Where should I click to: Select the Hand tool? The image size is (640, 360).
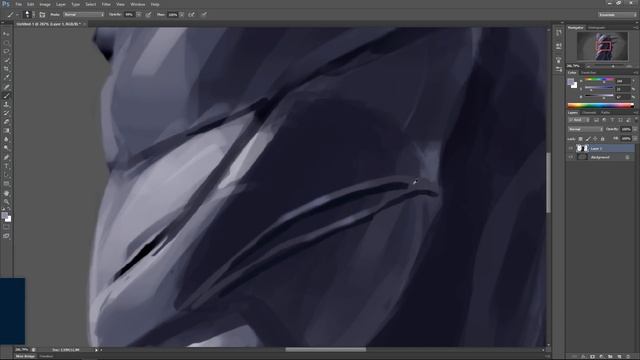[6, 193]
